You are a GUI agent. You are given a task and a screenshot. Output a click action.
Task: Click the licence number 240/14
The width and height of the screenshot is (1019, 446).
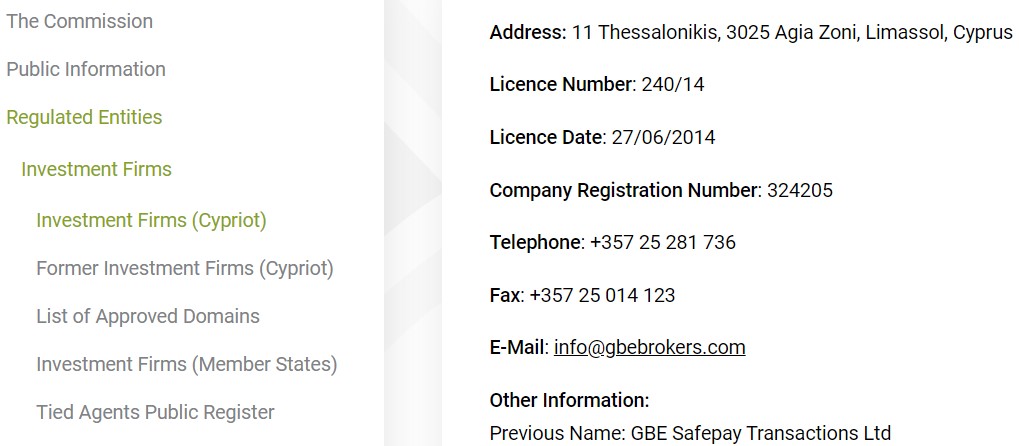[x=672, y=85]
